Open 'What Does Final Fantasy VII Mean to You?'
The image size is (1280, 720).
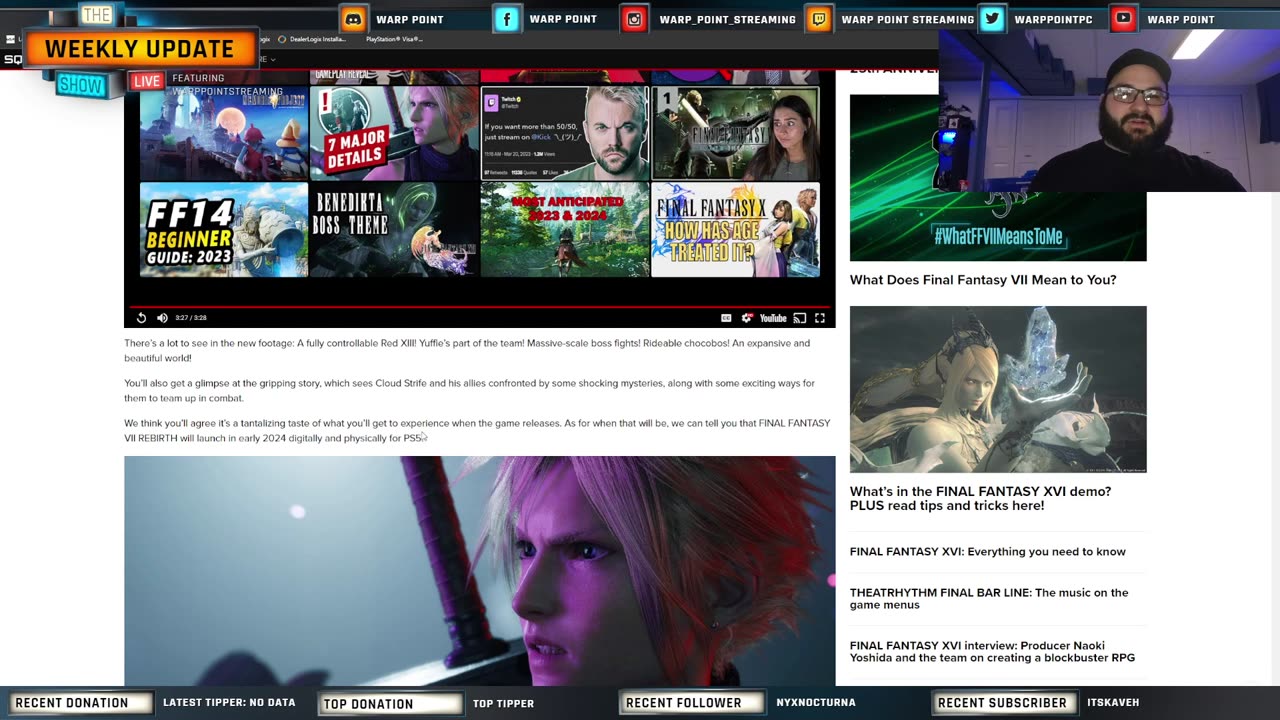pos(983,280)
